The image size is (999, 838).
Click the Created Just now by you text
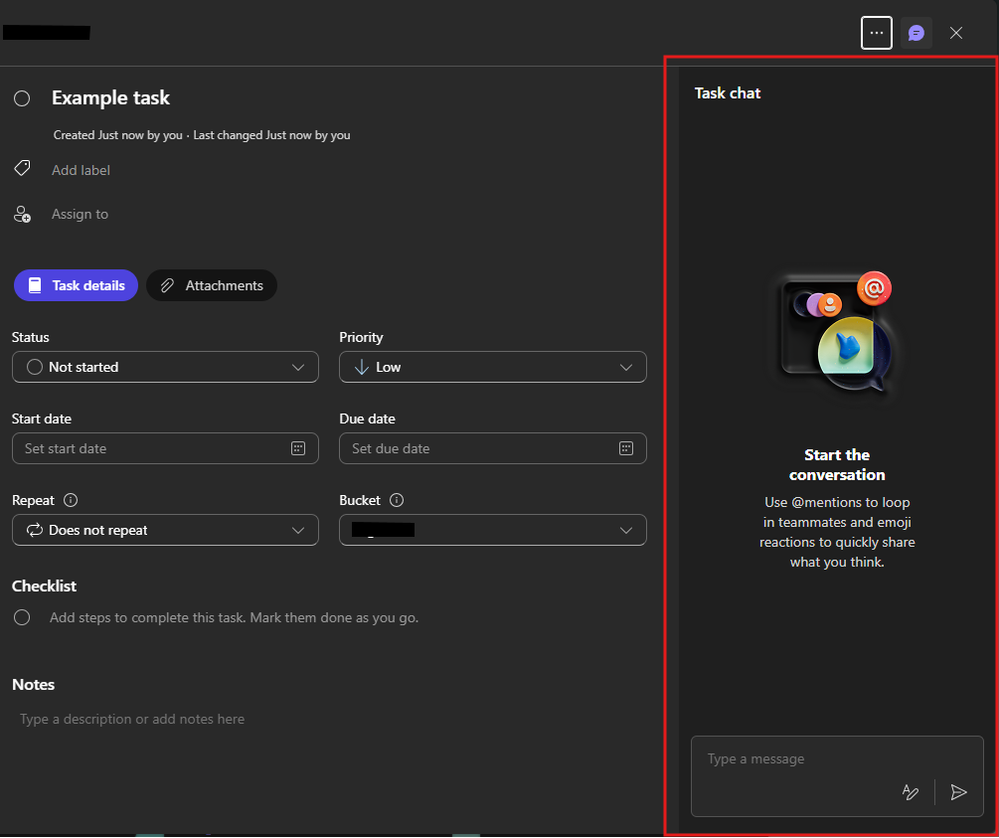pyautogui.click(x=118, y=135)
